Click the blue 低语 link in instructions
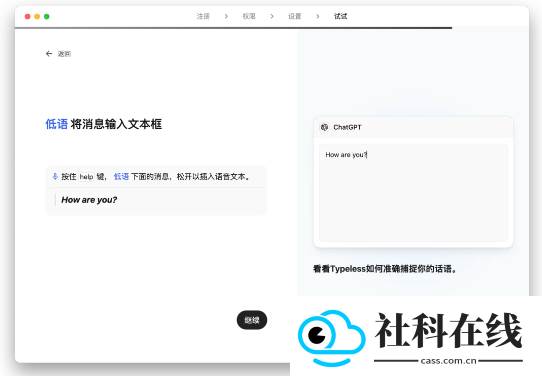The image size is (542, 376). tap(121, 177)
